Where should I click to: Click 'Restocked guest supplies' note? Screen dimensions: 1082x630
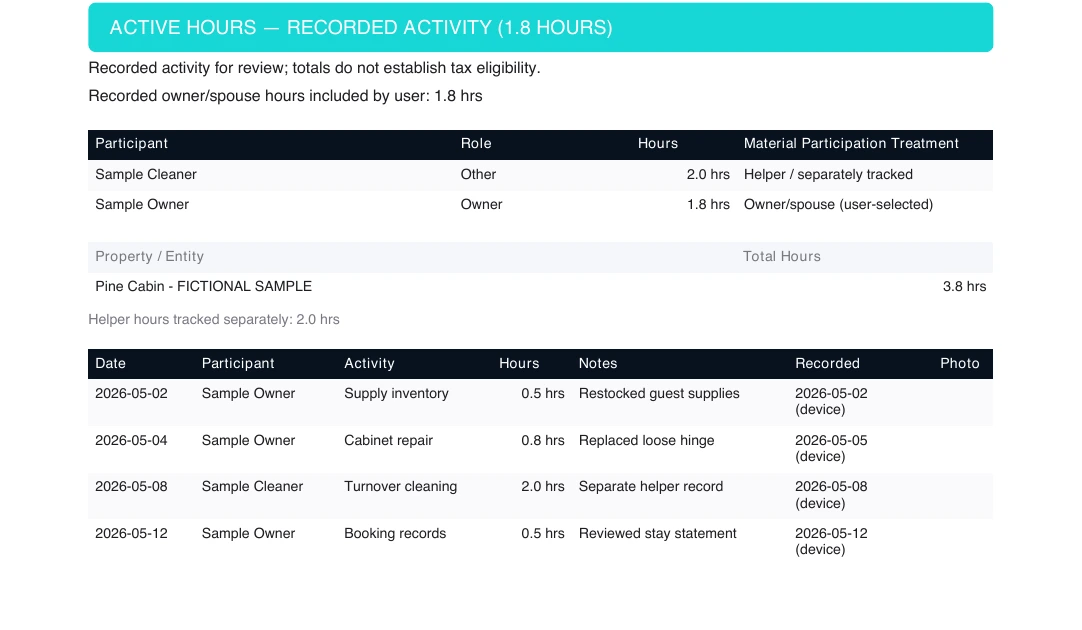[x=659, y=393]
